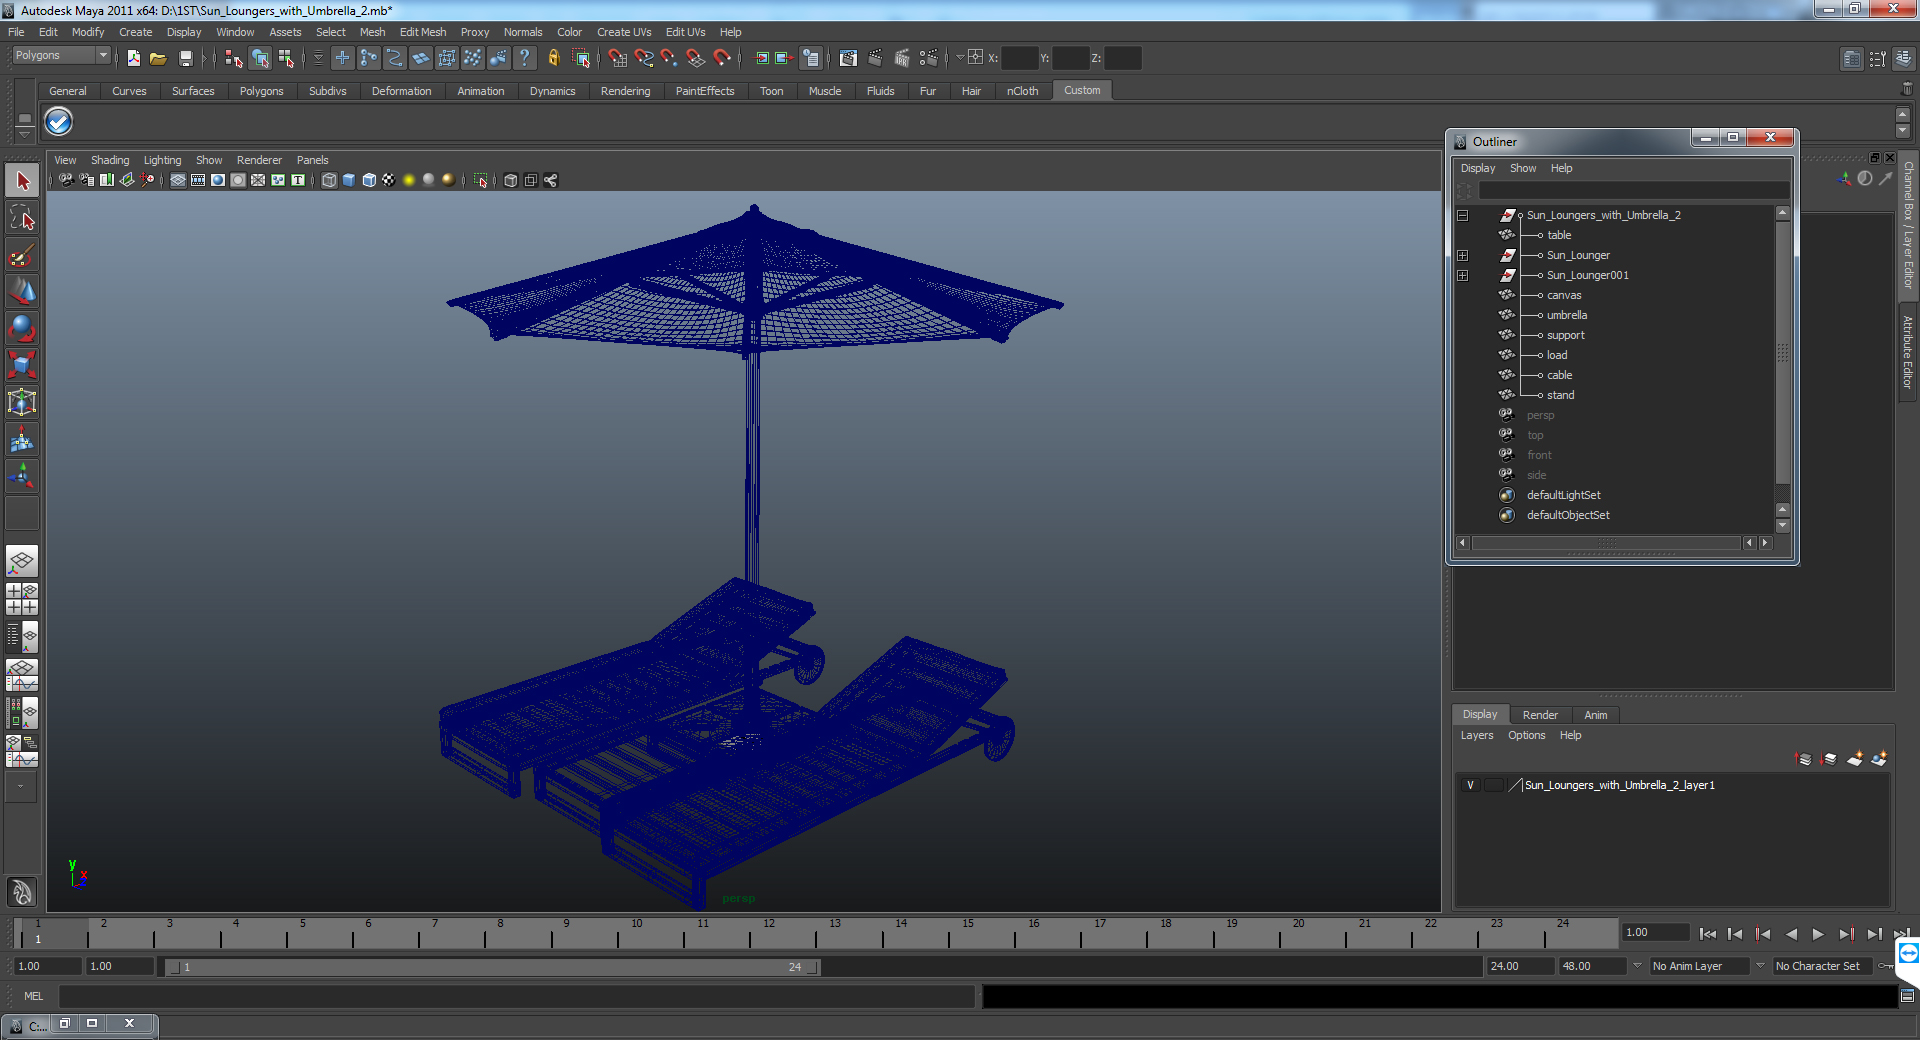
Task: Activate the Paint Selection tool
Action: point(22,255)
